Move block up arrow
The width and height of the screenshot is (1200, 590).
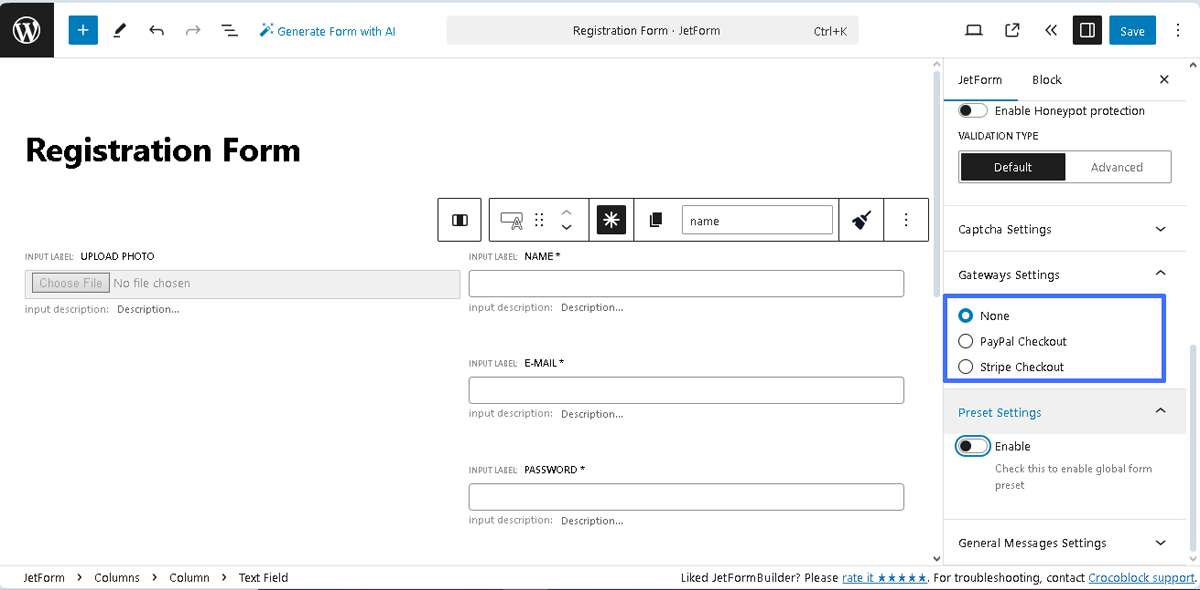(566, 212)
